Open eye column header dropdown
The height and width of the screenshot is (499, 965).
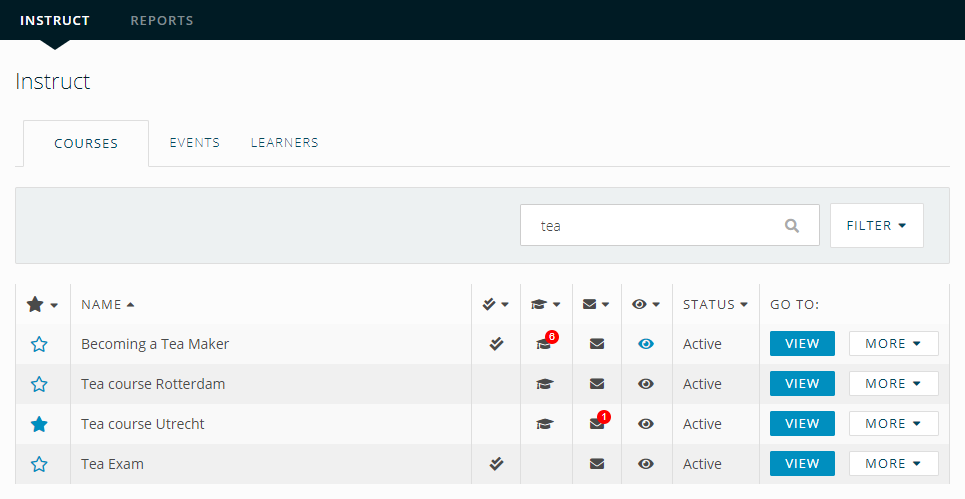pyautogui.click(x=646, y=305)
